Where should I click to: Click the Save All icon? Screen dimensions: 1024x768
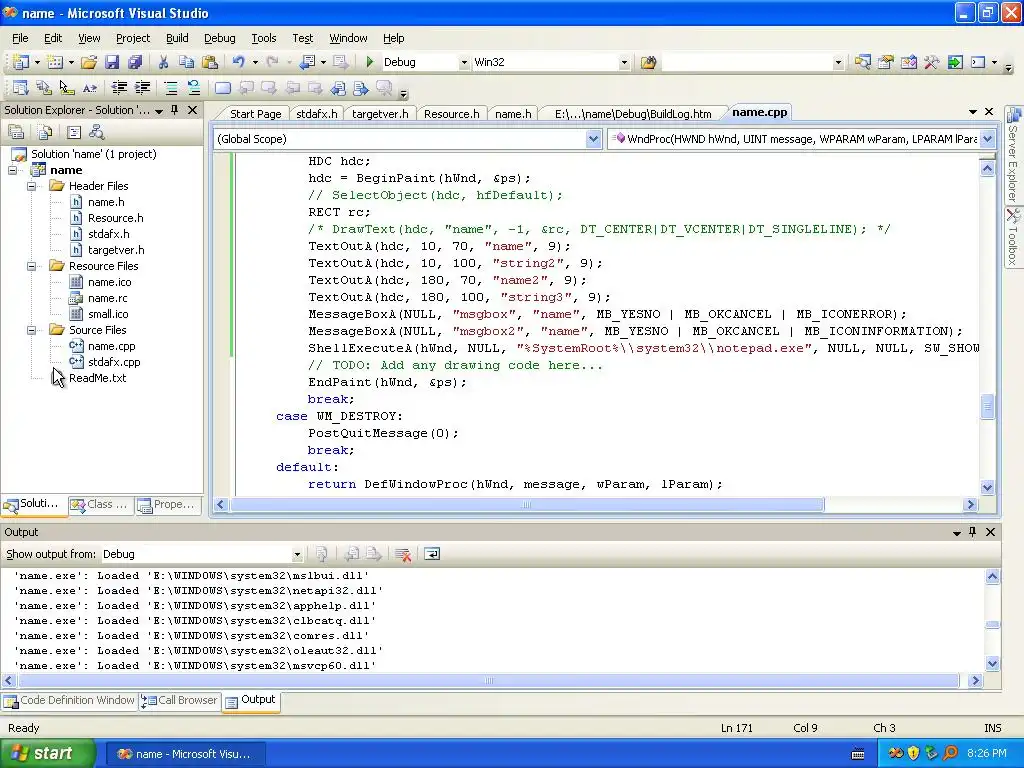tap(135, 62)
